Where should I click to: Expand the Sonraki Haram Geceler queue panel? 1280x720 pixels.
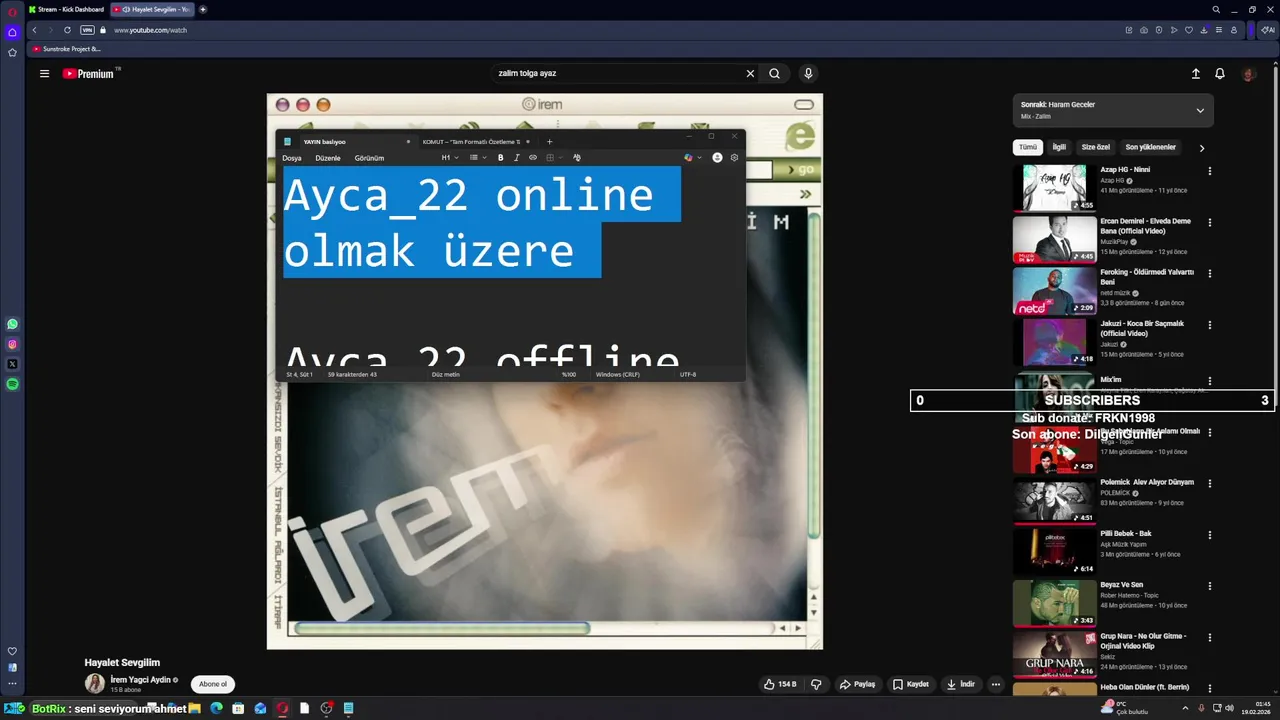tap(1200, 110)
